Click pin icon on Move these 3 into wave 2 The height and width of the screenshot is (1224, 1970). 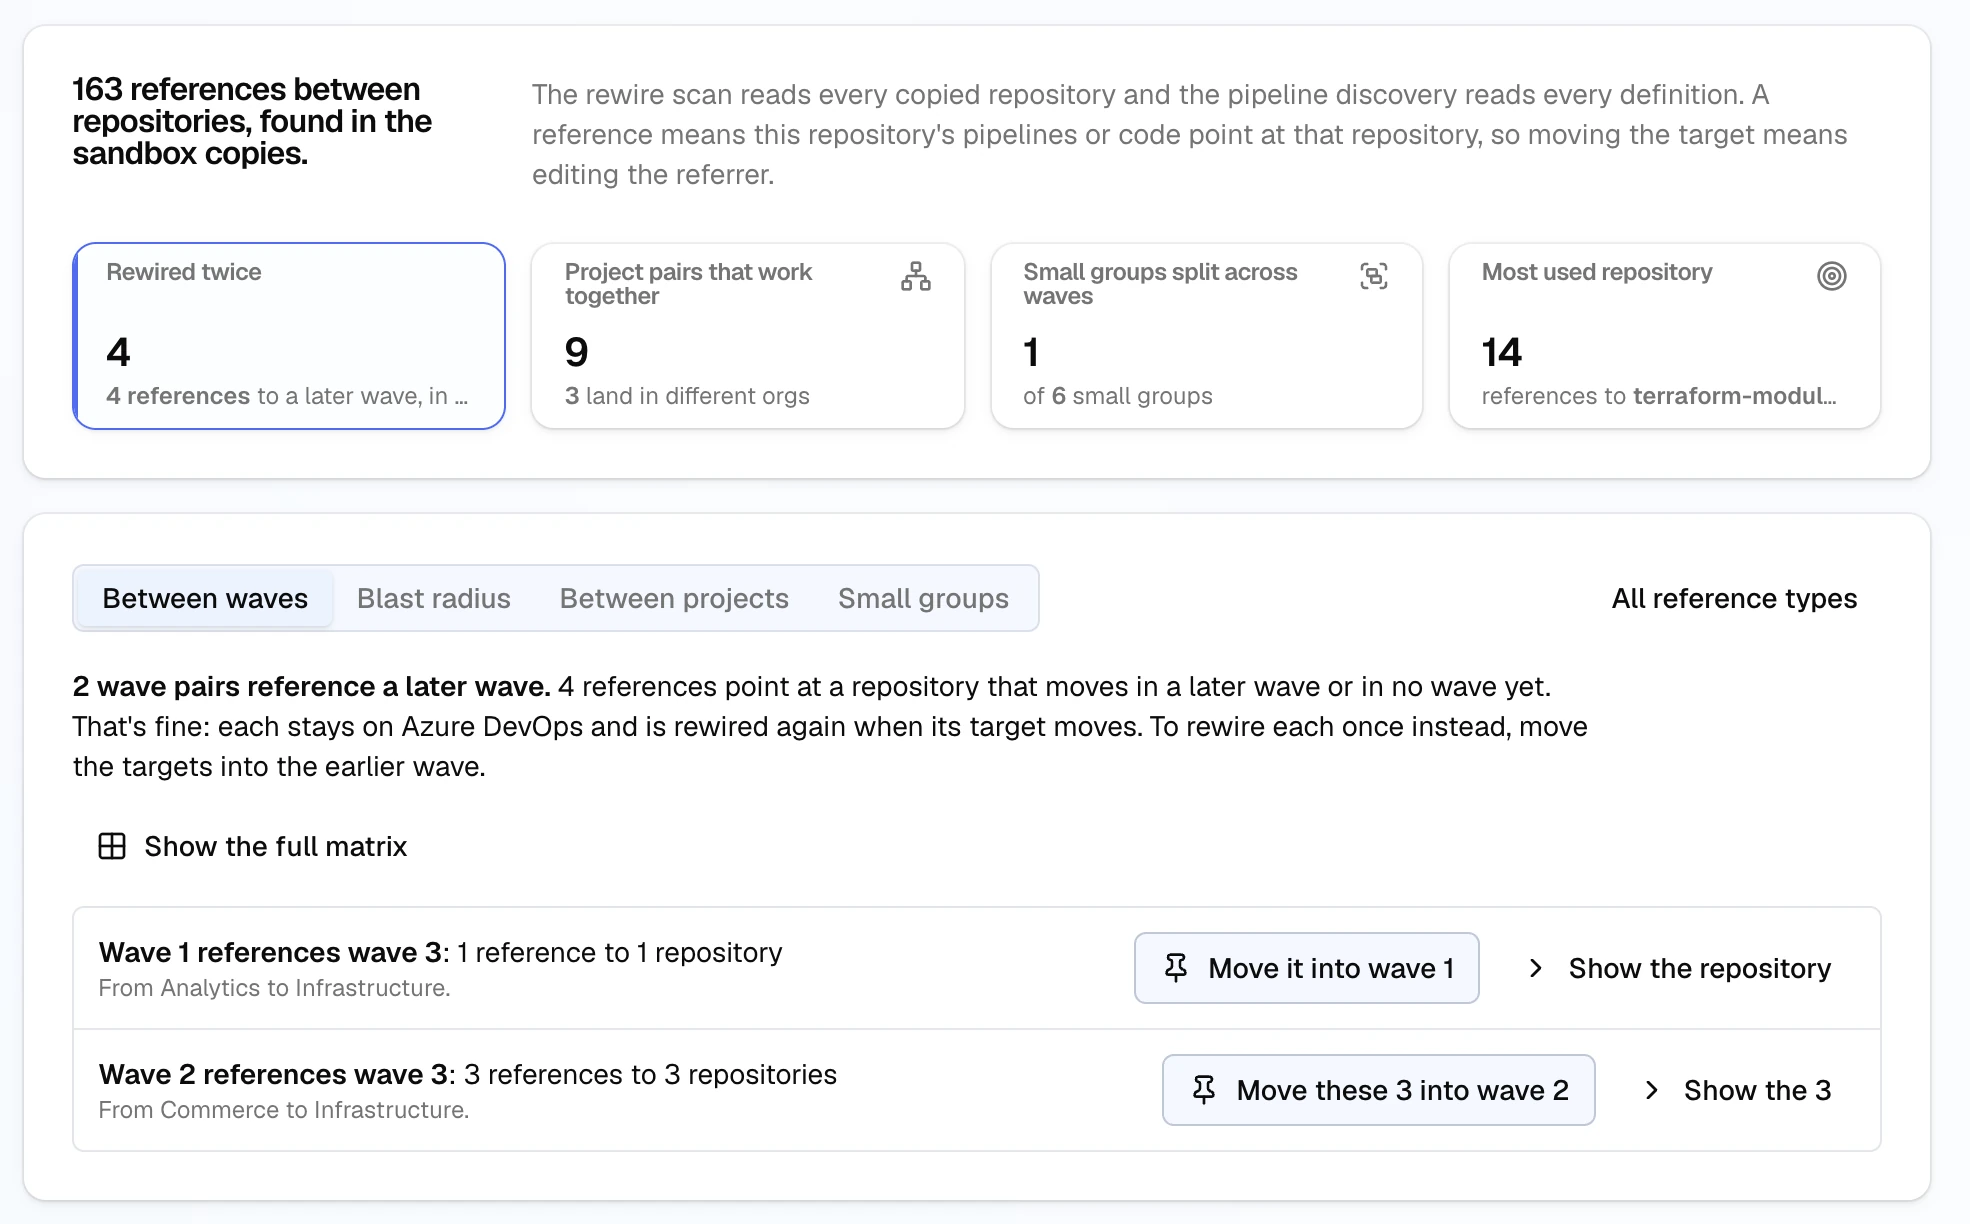(1204, 1090)
